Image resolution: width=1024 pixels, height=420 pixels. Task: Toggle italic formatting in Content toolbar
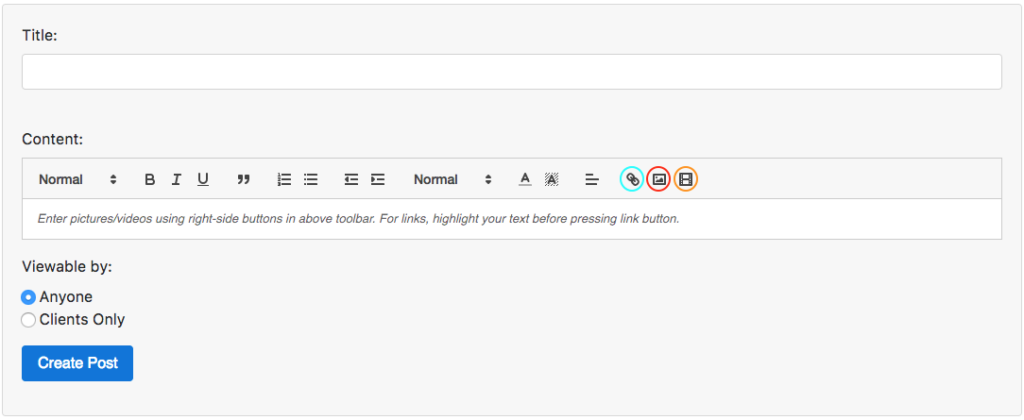tap(176, 180)
